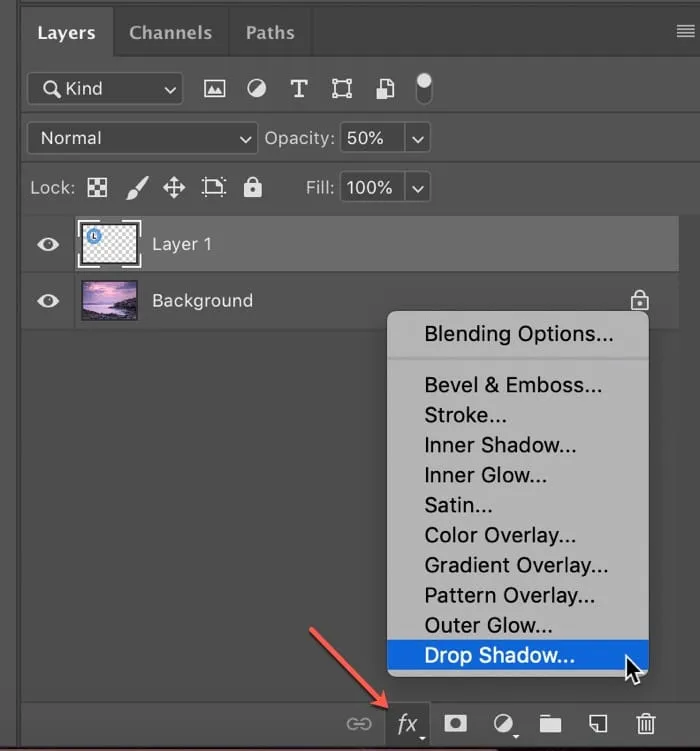Filter for pixel layers icon
The image size is (700, 751).
pos(214,88)
